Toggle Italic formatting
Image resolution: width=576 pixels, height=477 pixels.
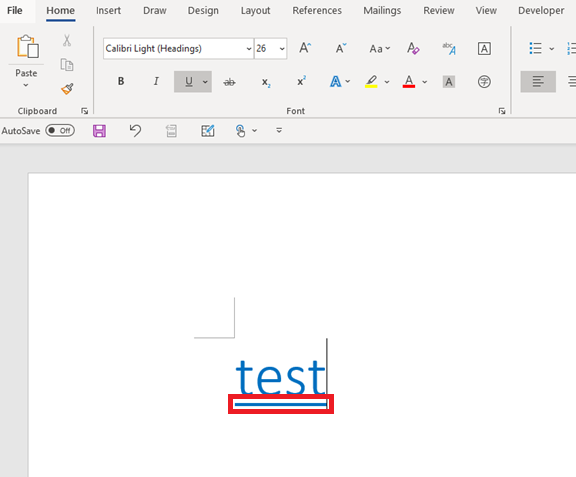coord(156,81)
